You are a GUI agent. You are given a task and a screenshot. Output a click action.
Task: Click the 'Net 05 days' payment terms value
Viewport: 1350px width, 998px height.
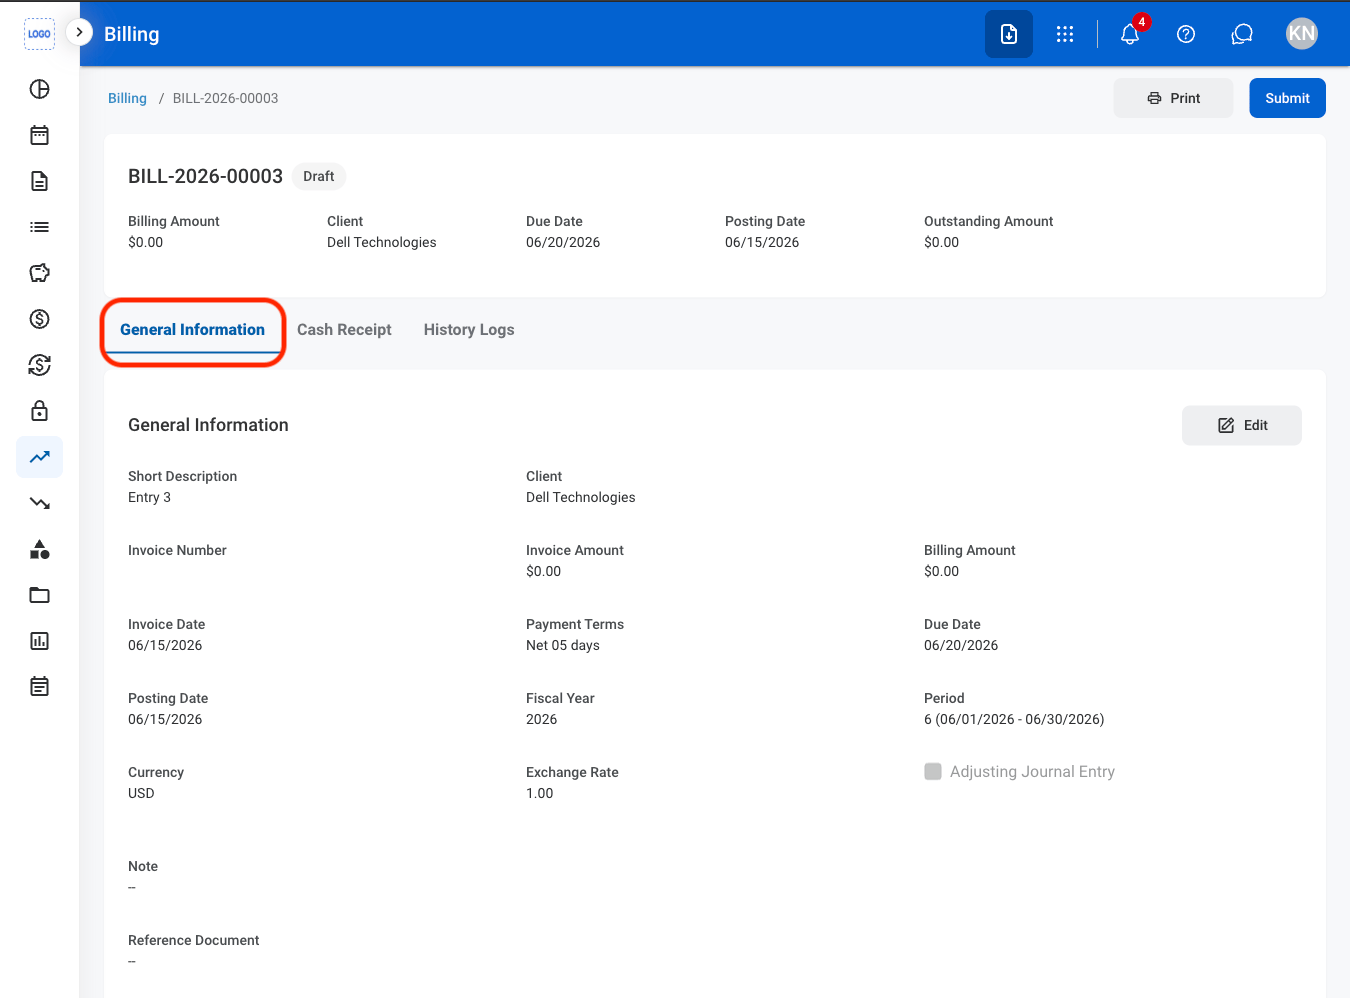563,645
